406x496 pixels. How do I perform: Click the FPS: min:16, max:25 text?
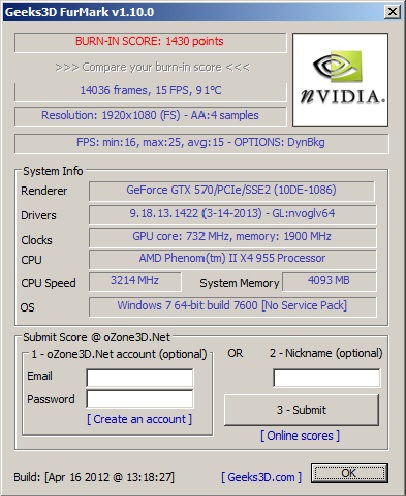[x=200, y=143]
